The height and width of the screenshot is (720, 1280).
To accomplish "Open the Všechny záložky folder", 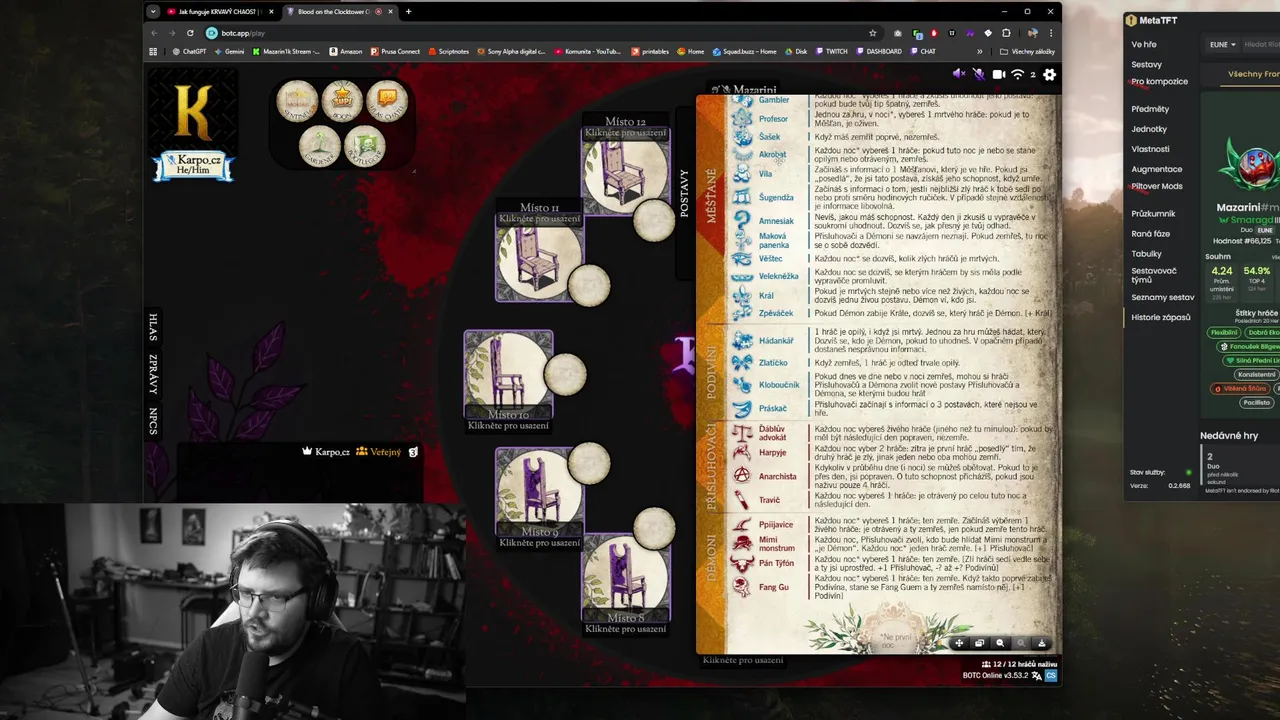I will point(1027,51).
